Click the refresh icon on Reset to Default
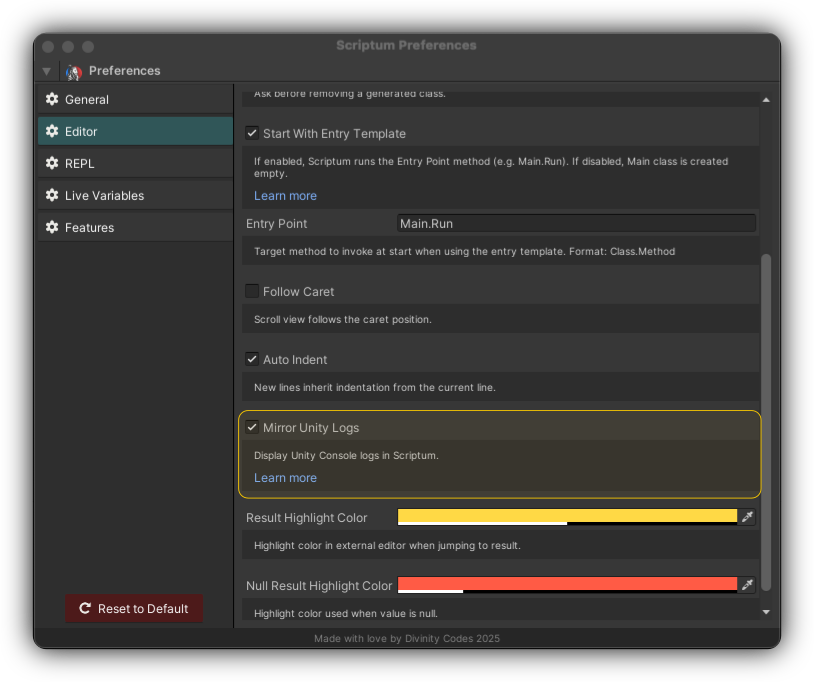 85,608
